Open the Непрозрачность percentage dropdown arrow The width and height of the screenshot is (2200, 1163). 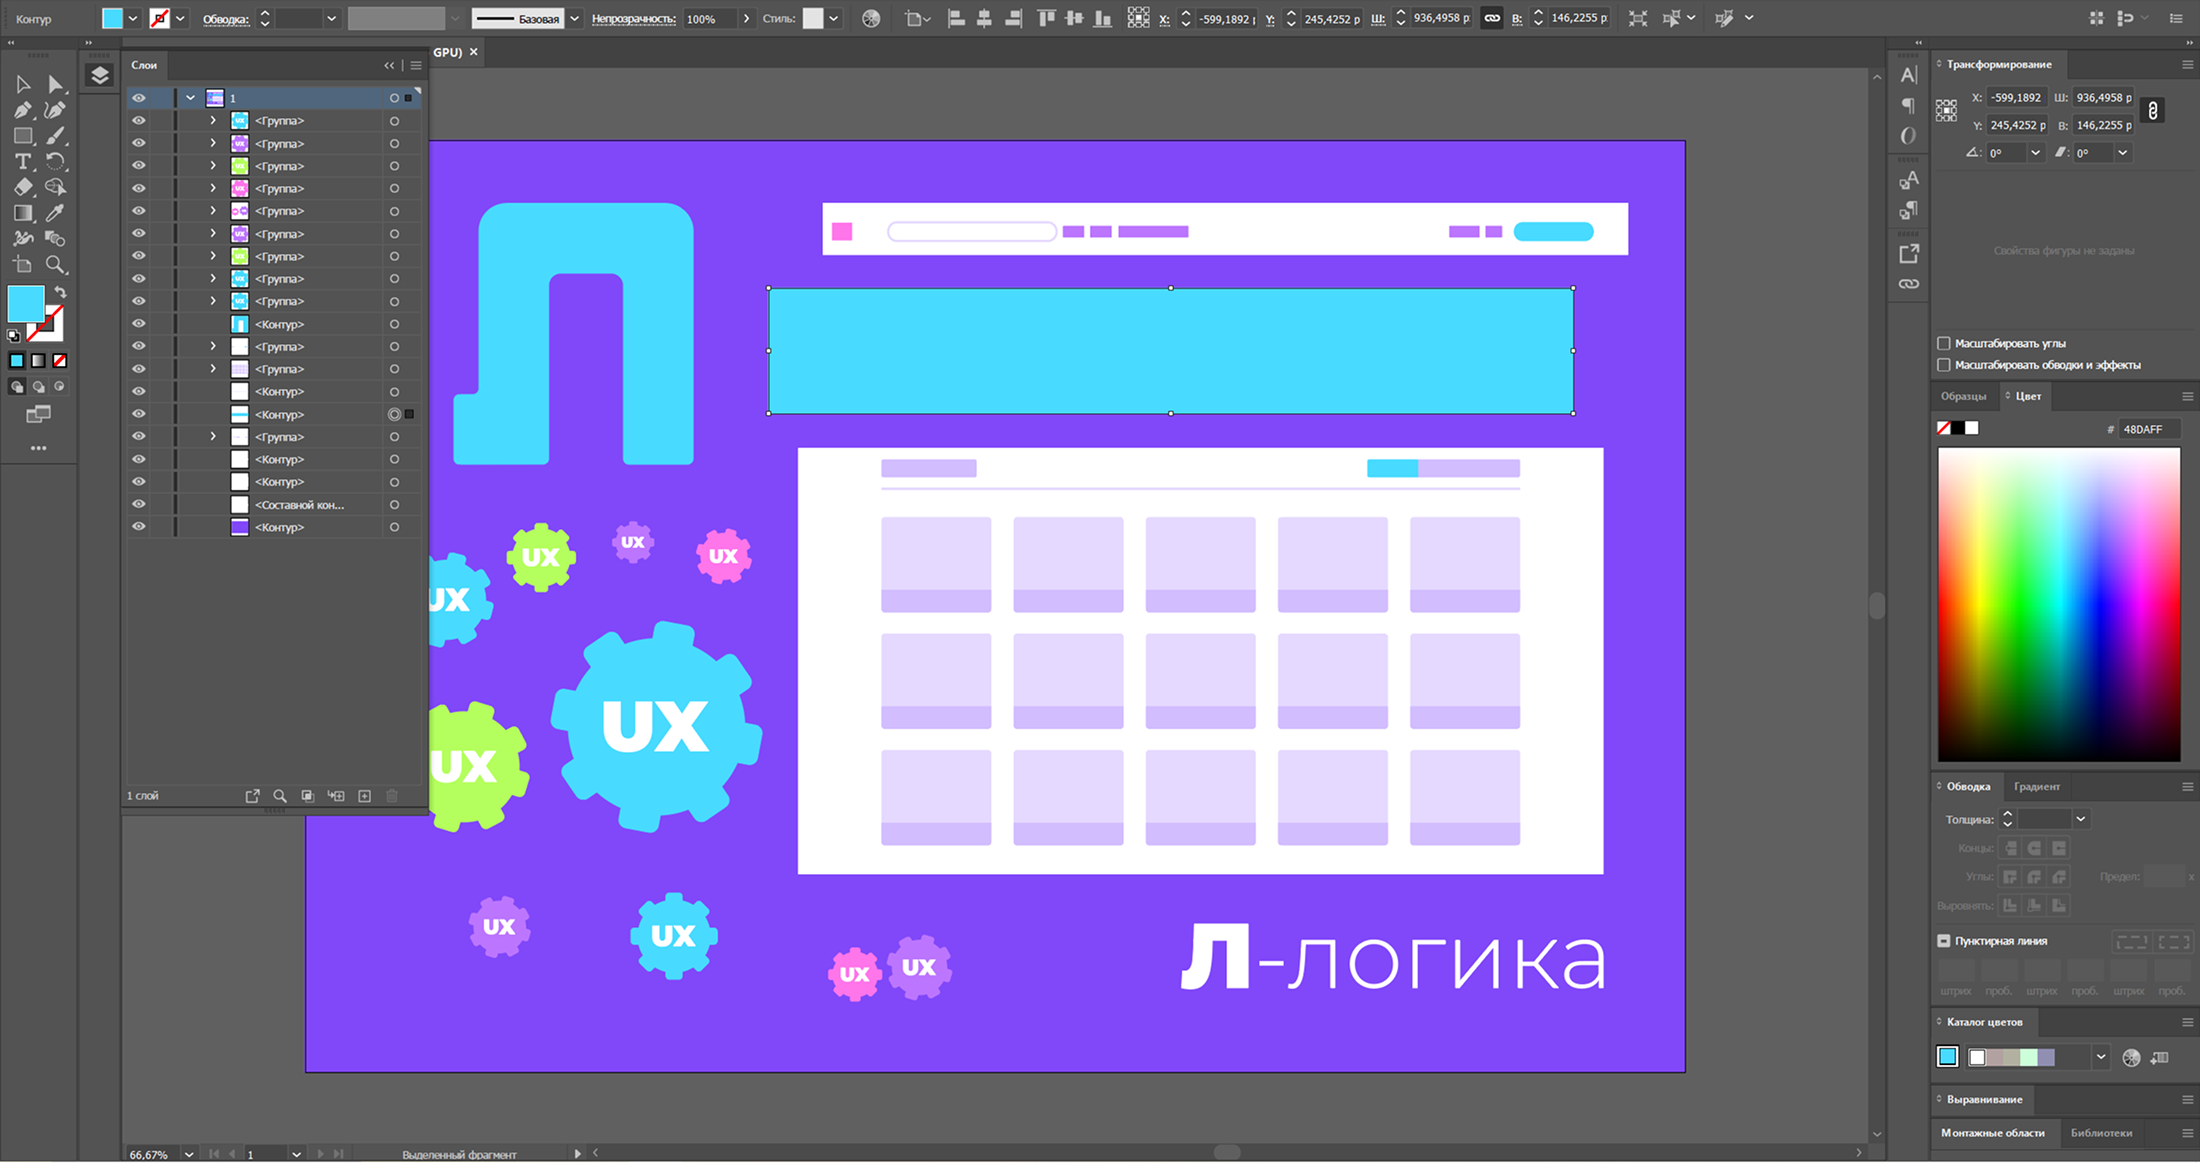[746, 19]
